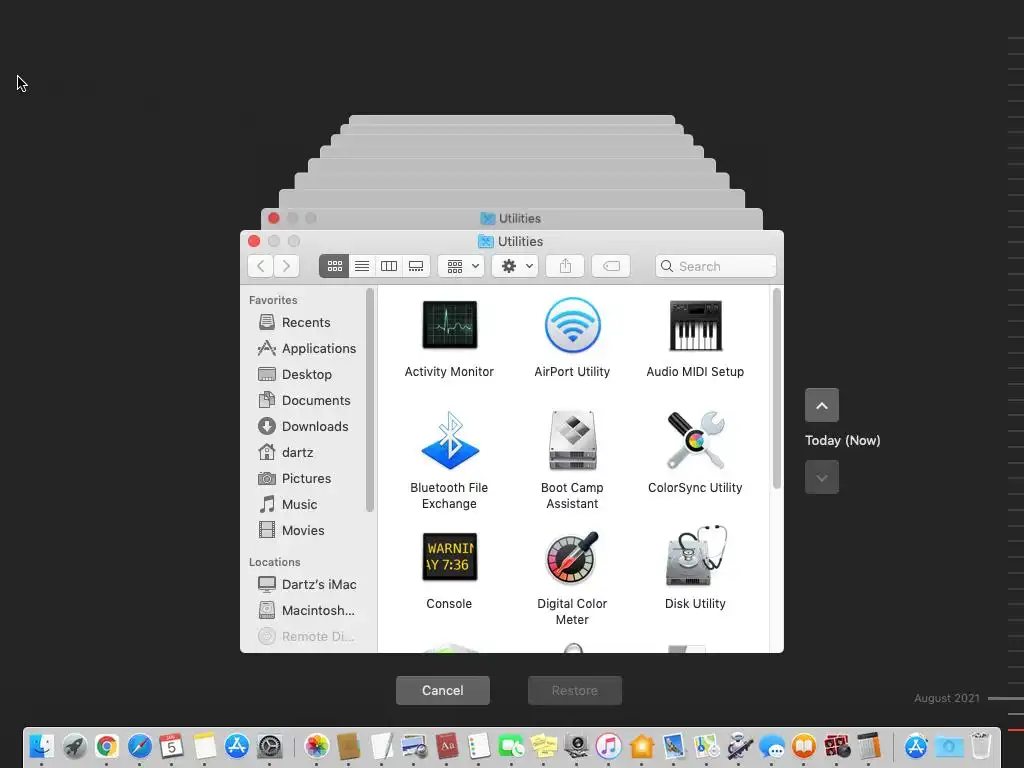This screenshot has height=768, width=1024.
Task: Select the Disk Utility icon
Action: point(696,556)
